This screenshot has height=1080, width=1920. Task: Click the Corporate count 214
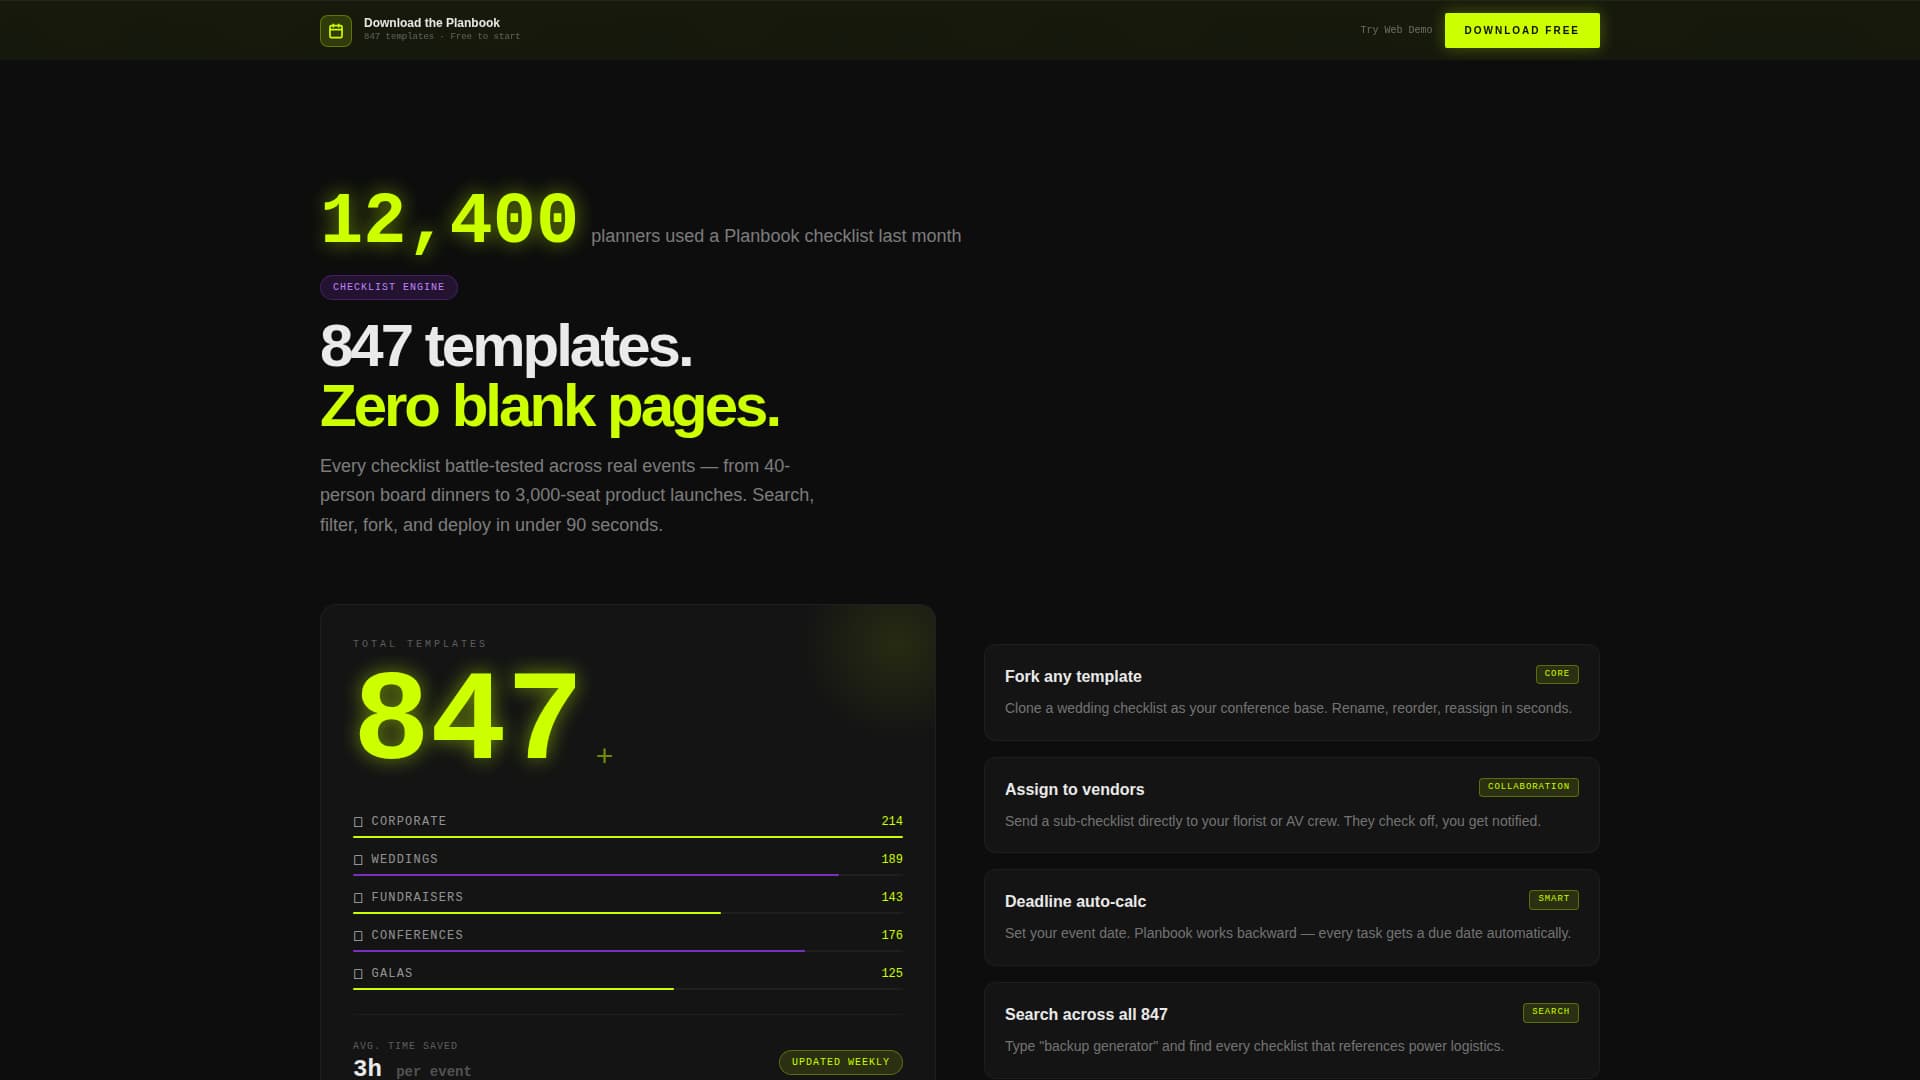[x=892, y=821]
